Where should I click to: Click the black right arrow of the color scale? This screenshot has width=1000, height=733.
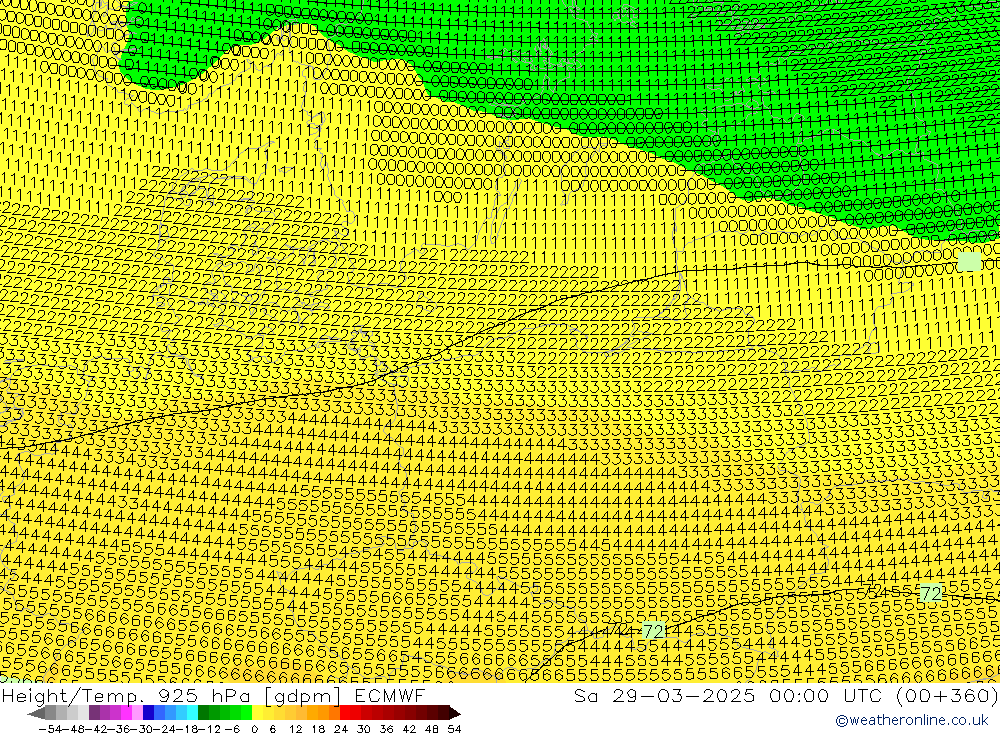coord(455,714)
